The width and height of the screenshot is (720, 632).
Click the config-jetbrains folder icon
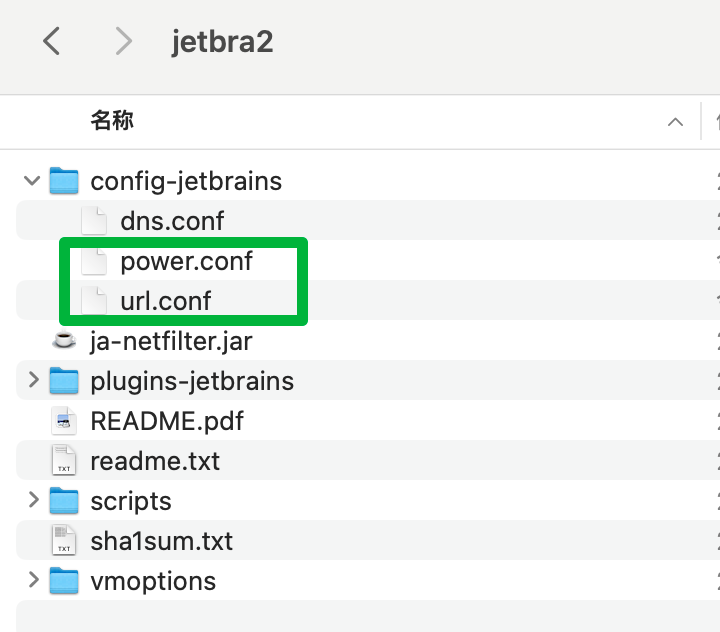click(64, 181)
